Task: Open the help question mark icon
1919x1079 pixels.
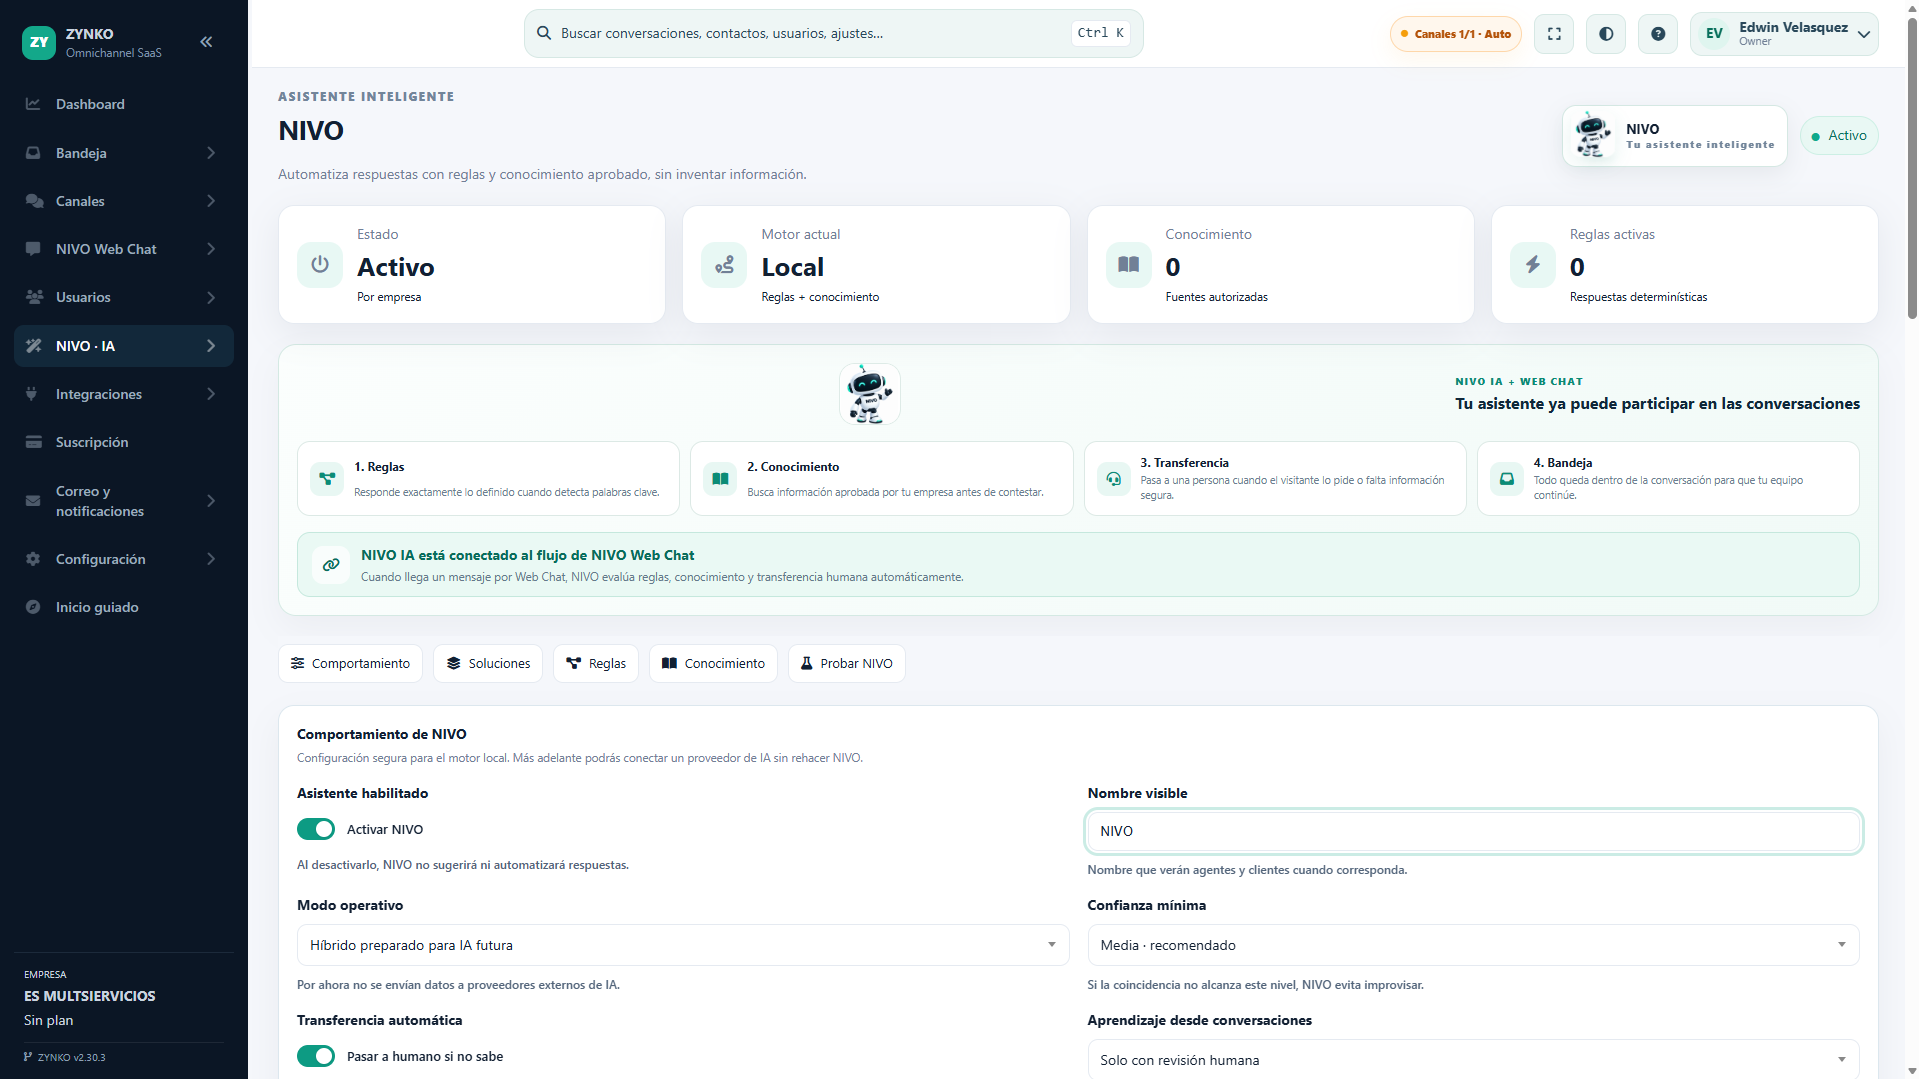Action: [x=1658, y=34]
